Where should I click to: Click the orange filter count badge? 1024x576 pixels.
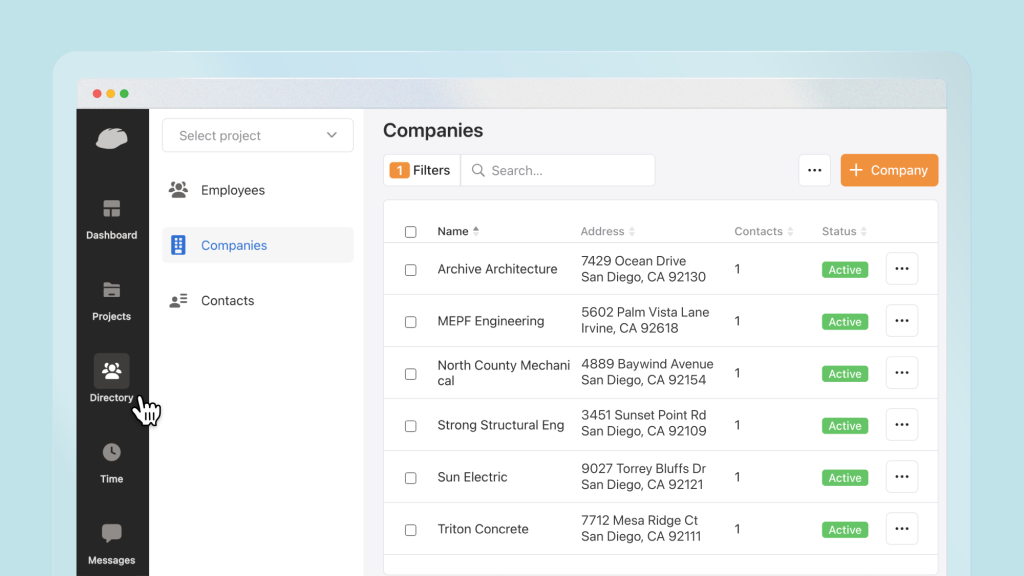tap(400, 170)
